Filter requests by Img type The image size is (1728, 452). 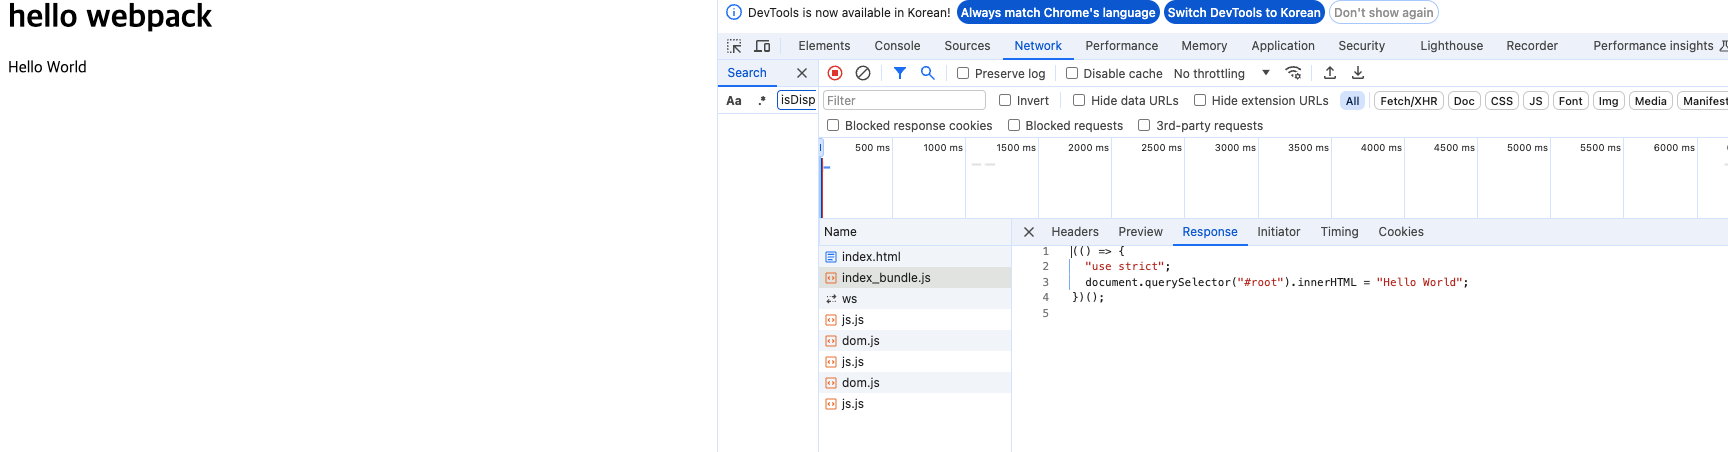[1608, 101]
